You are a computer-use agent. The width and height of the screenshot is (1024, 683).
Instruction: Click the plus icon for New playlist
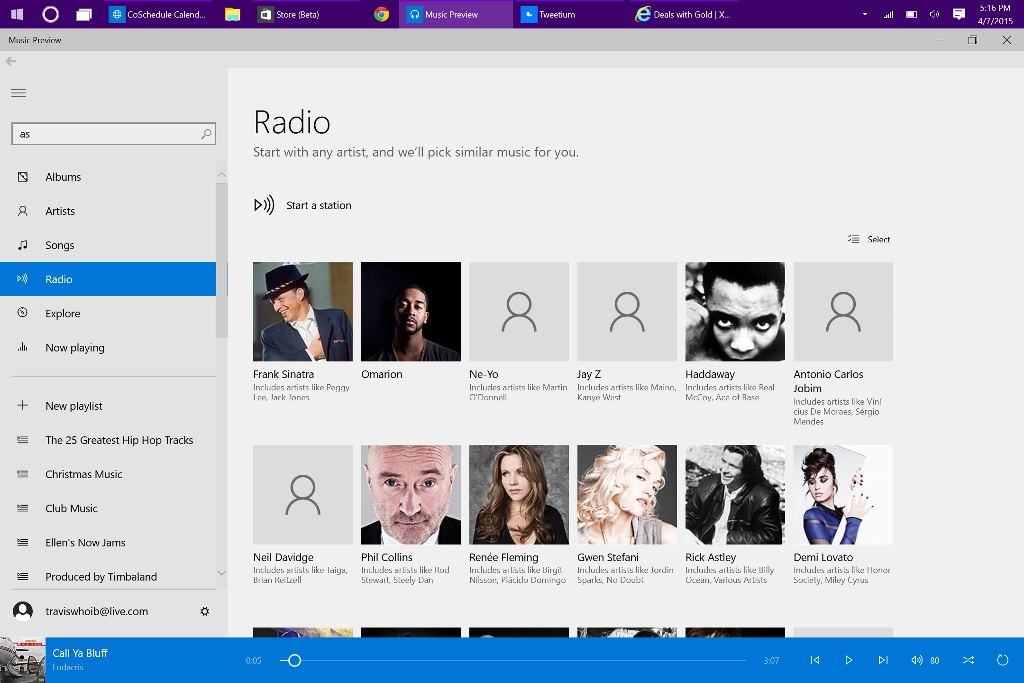click(x=23, y=405)
